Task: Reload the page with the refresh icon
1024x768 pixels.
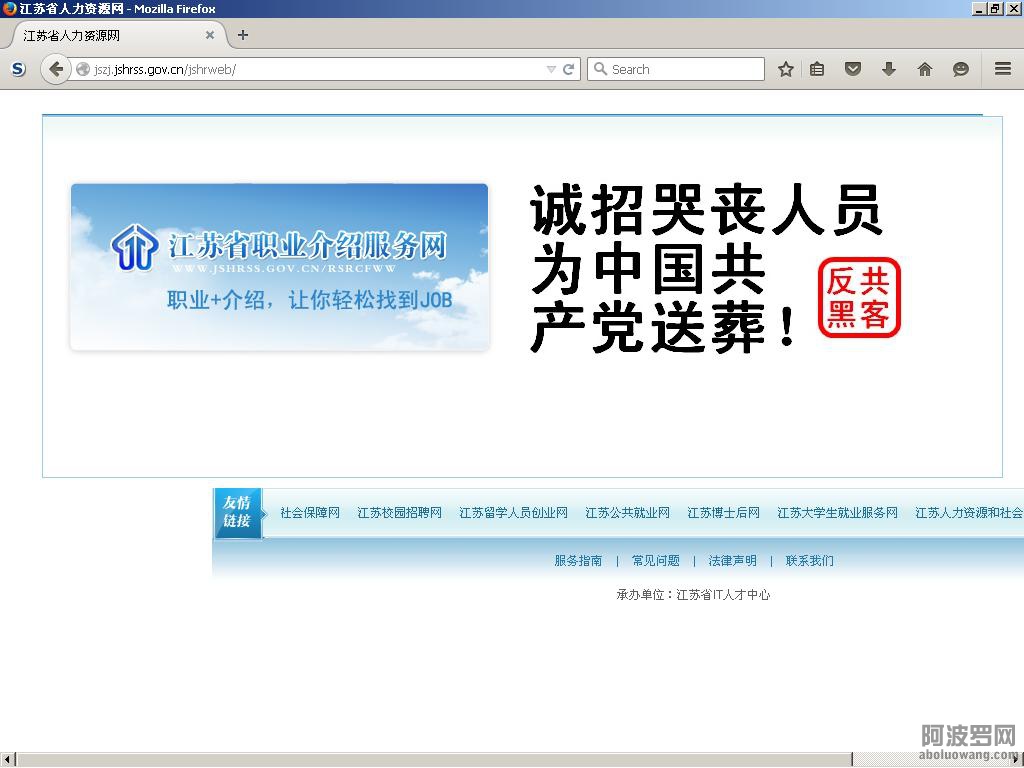Action: tap(568, 69)
